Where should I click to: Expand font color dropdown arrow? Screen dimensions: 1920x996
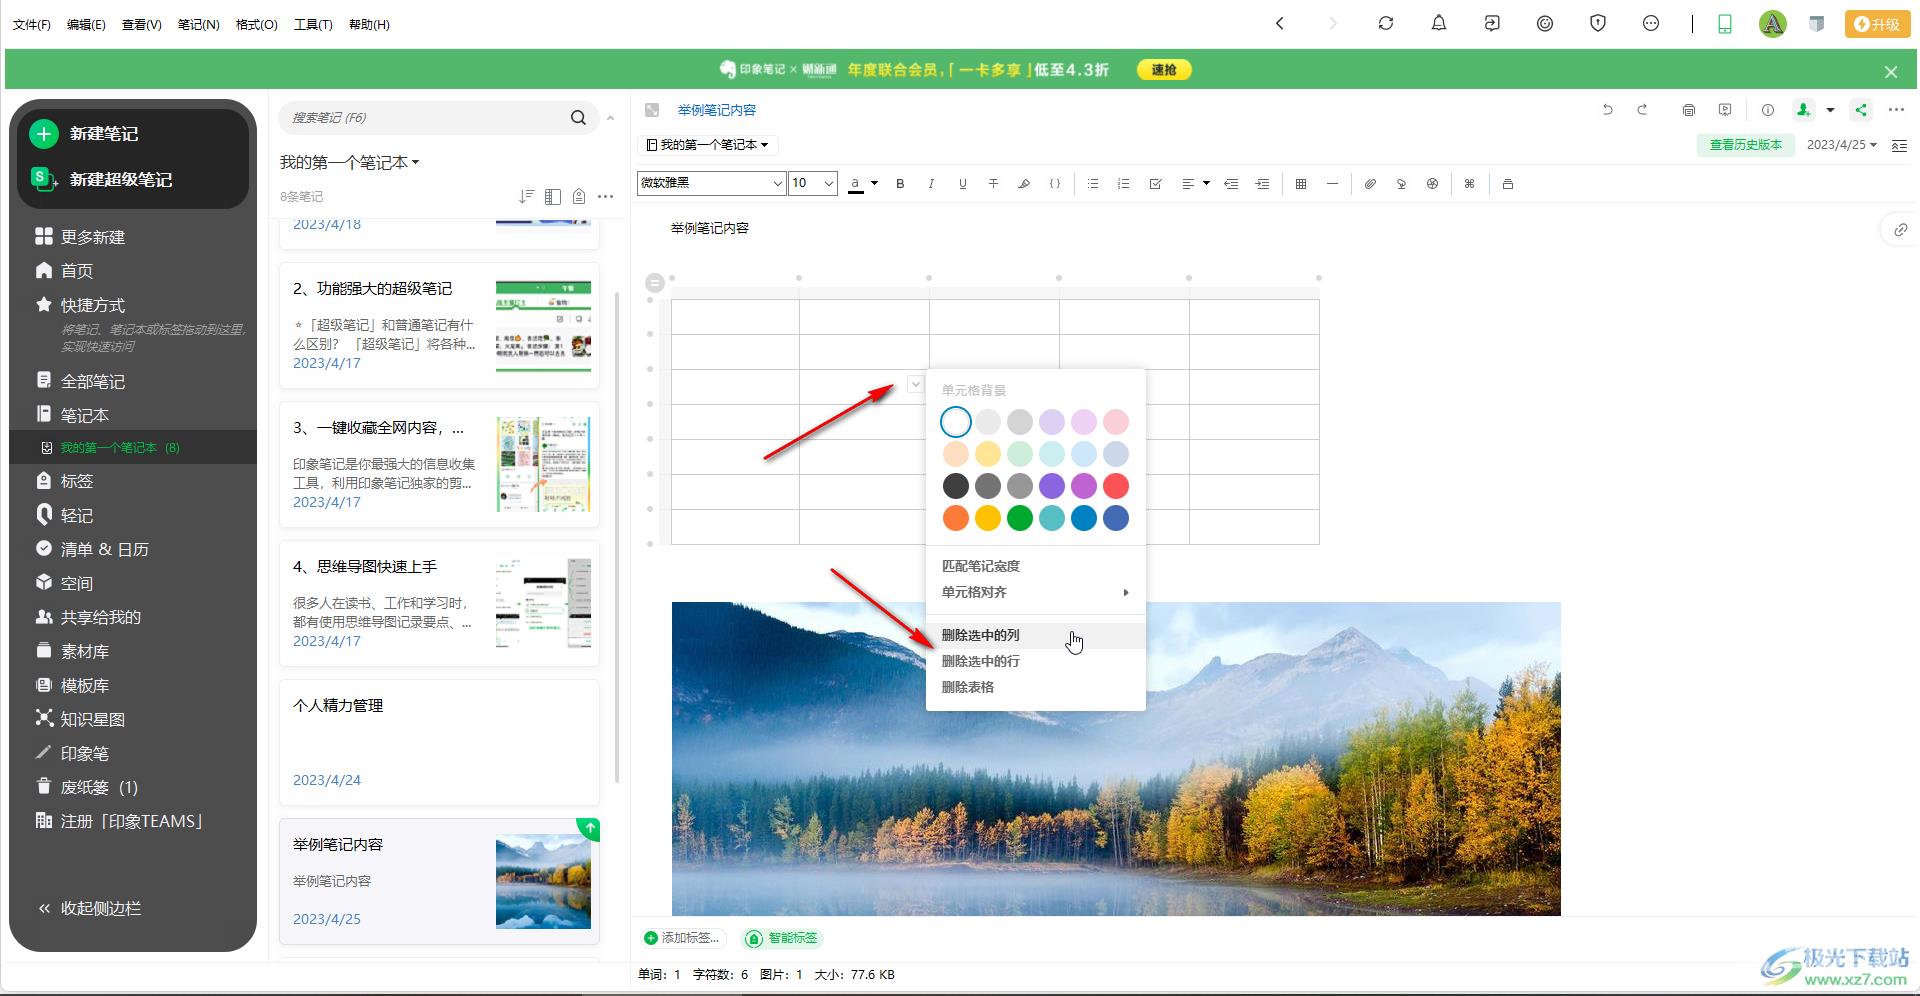coord(874,183)
